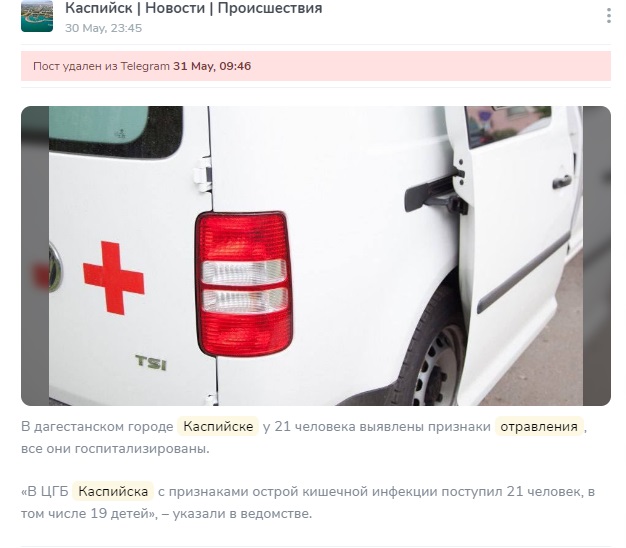Viewport: 626px width, 548px height.
Task: Click the pink Пост удален из Telegram banner
Action: point(316,66)
